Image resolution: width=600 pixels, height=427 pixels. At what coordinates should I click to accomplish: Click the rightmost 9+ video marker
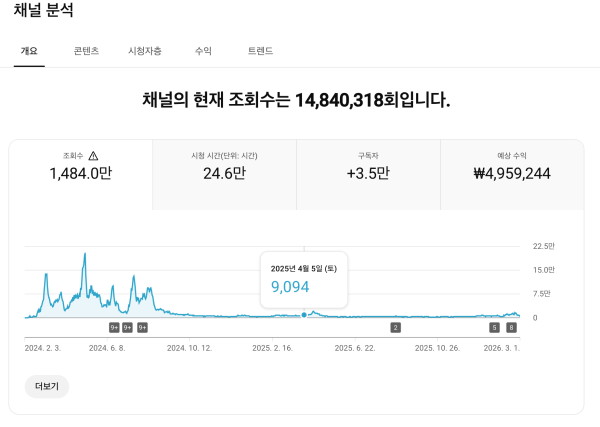click(142, 327)
